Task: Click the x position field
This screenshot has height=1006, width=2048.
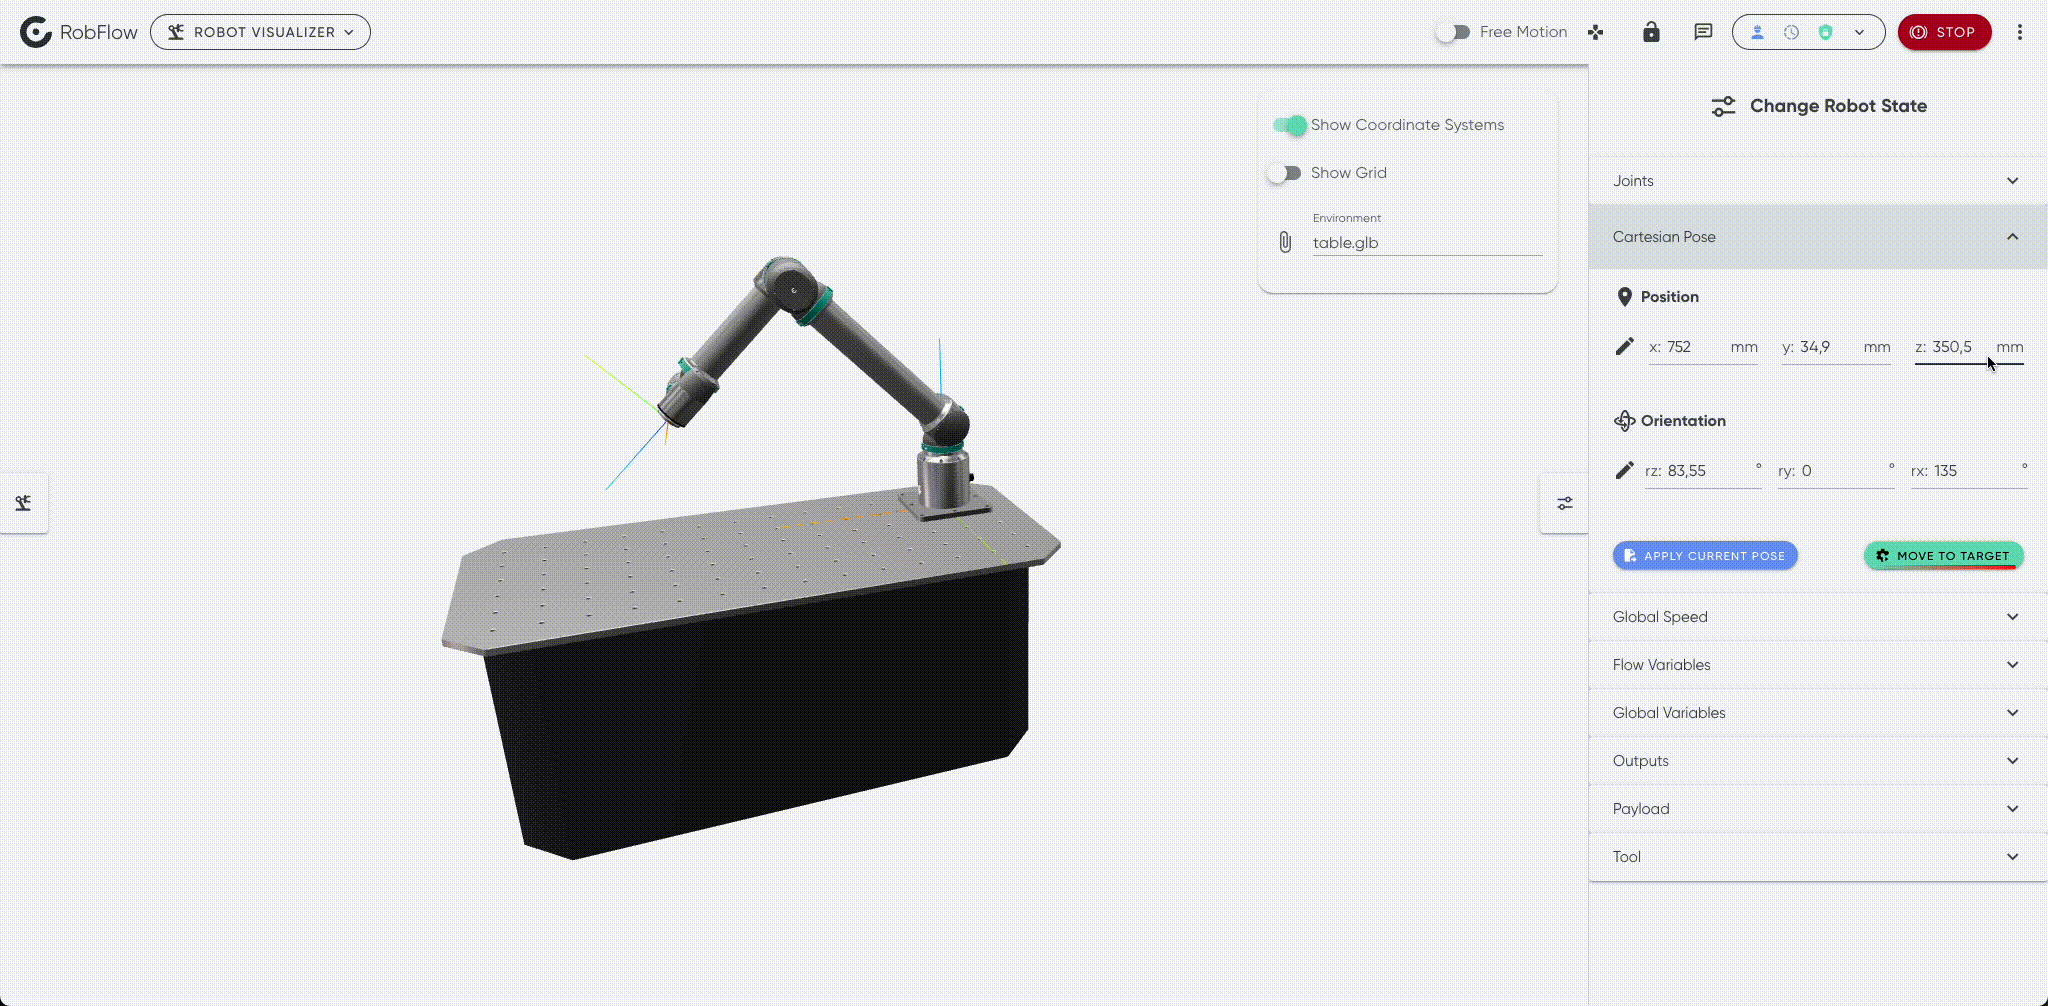Action: pyautogui.click(x=1703, y=348)
